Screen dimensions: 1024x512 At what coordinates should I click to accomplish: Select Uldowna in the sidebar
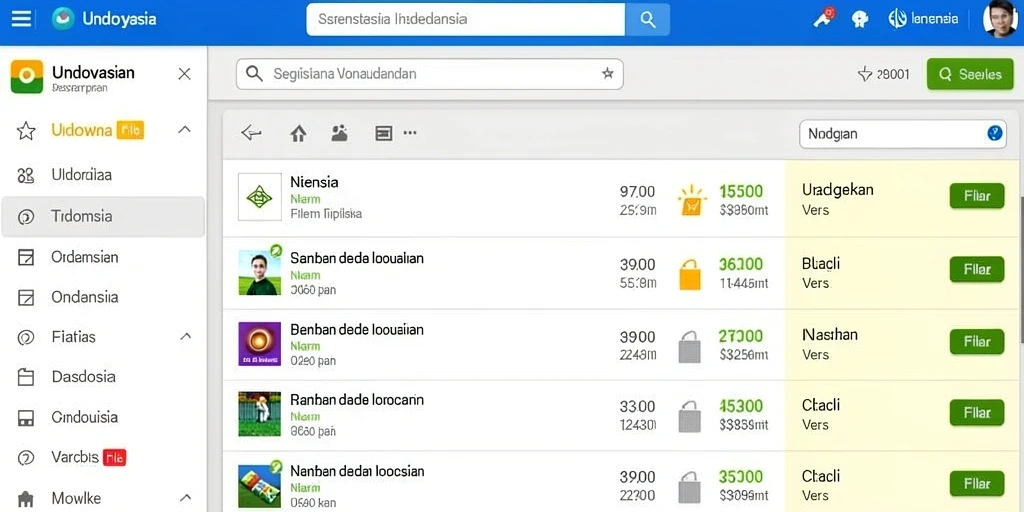pyautogui.click(x=82, y=130)
